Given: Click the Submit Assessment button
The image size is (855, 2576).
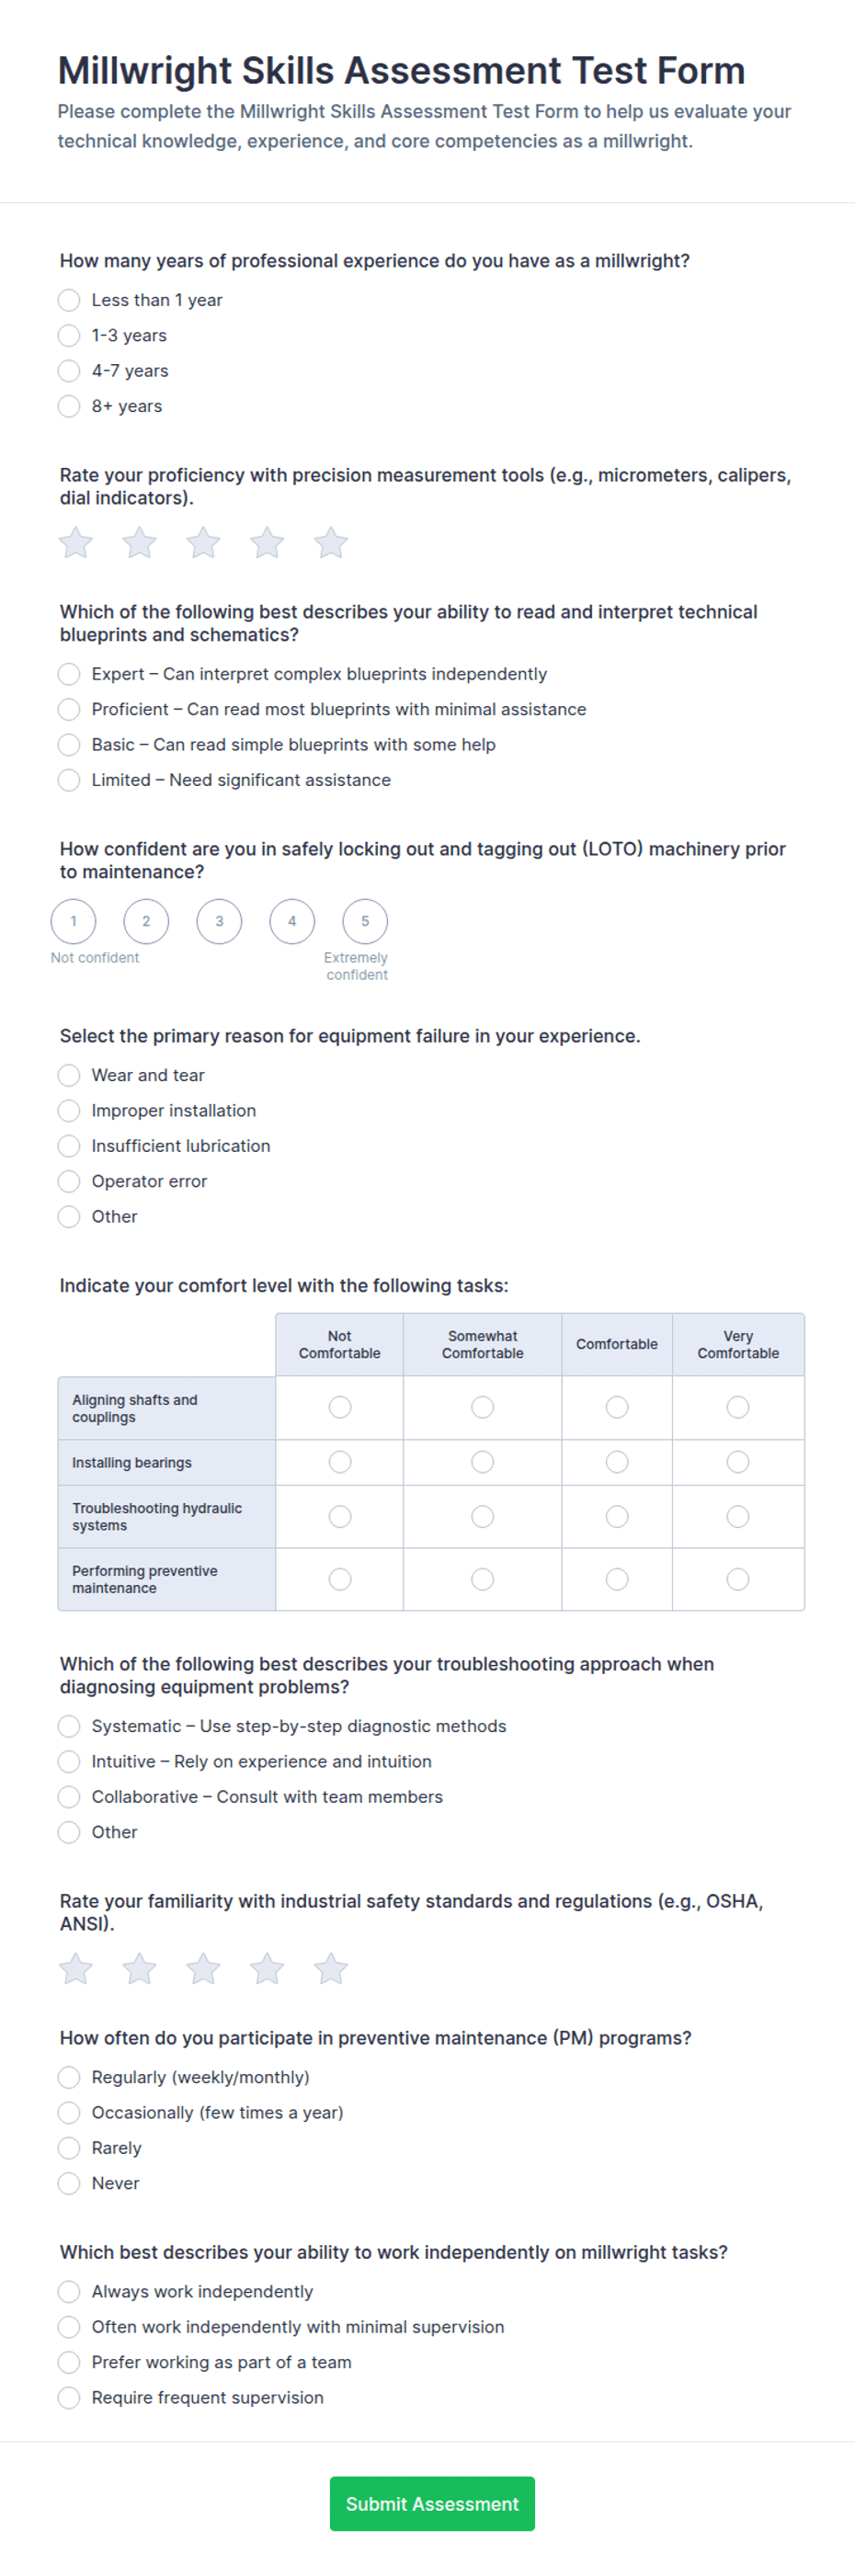Looking at the screenshot, I should pos(432,2503).
